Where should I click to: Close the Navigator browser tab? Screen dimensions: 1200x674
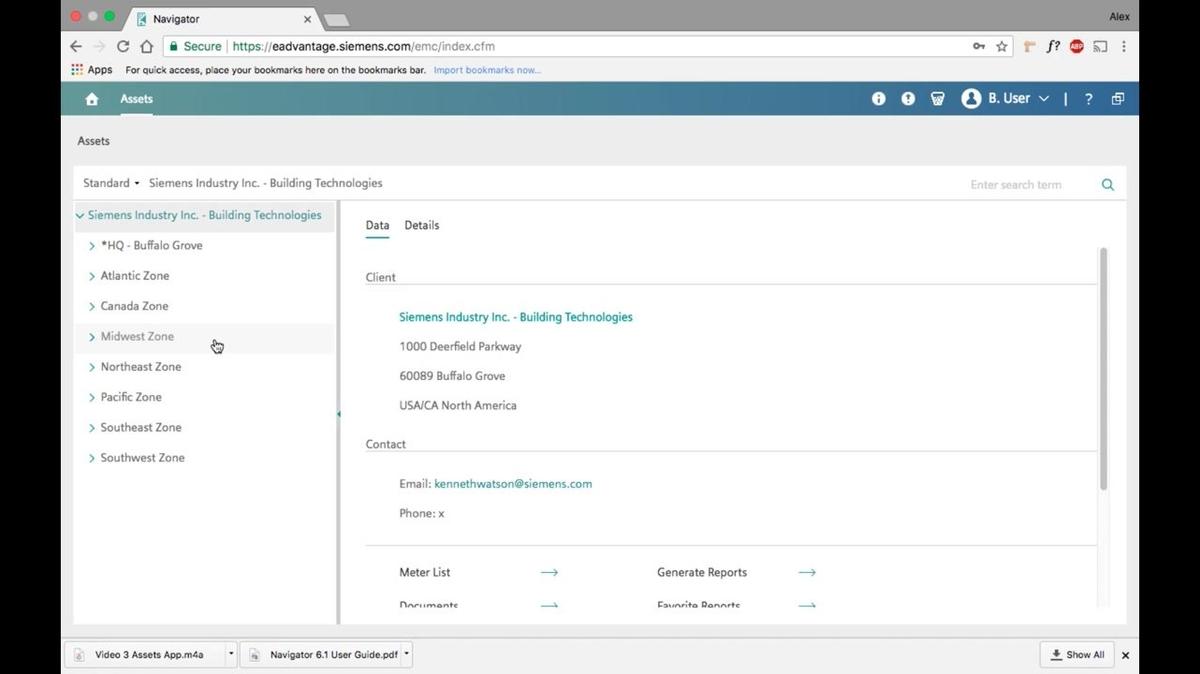click(308, 19)
